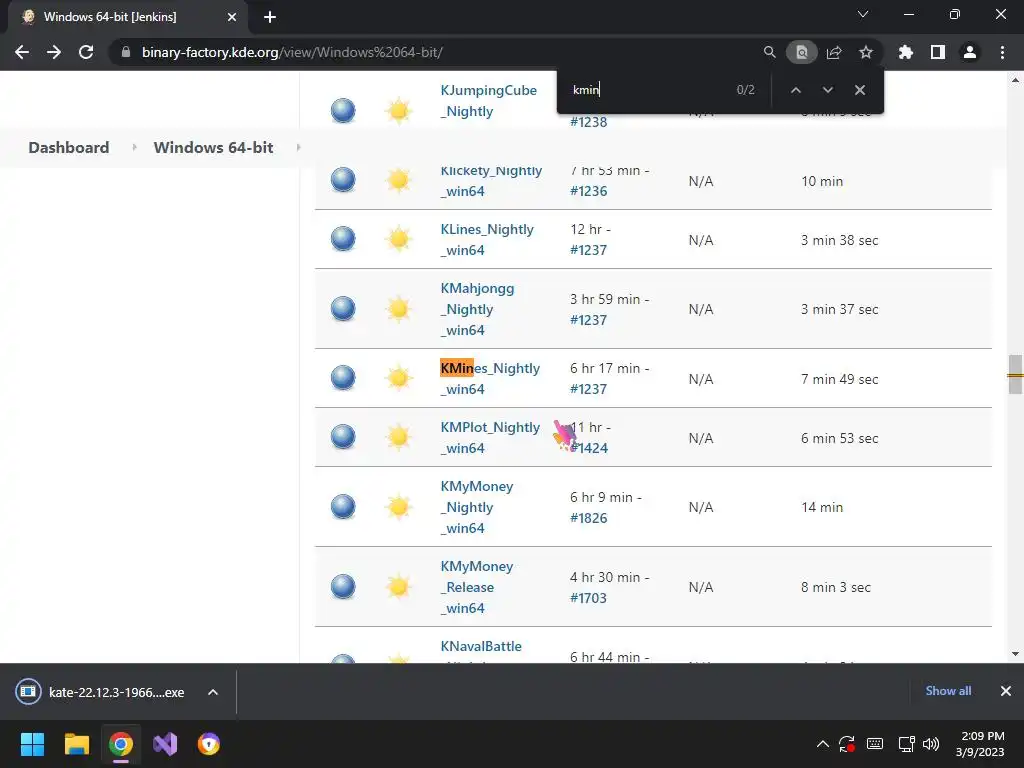The height and width of the screenshot is (768, 1024).
Task: Open the KMPlot_Nightly_win64 job
Action: pos(490,438)
